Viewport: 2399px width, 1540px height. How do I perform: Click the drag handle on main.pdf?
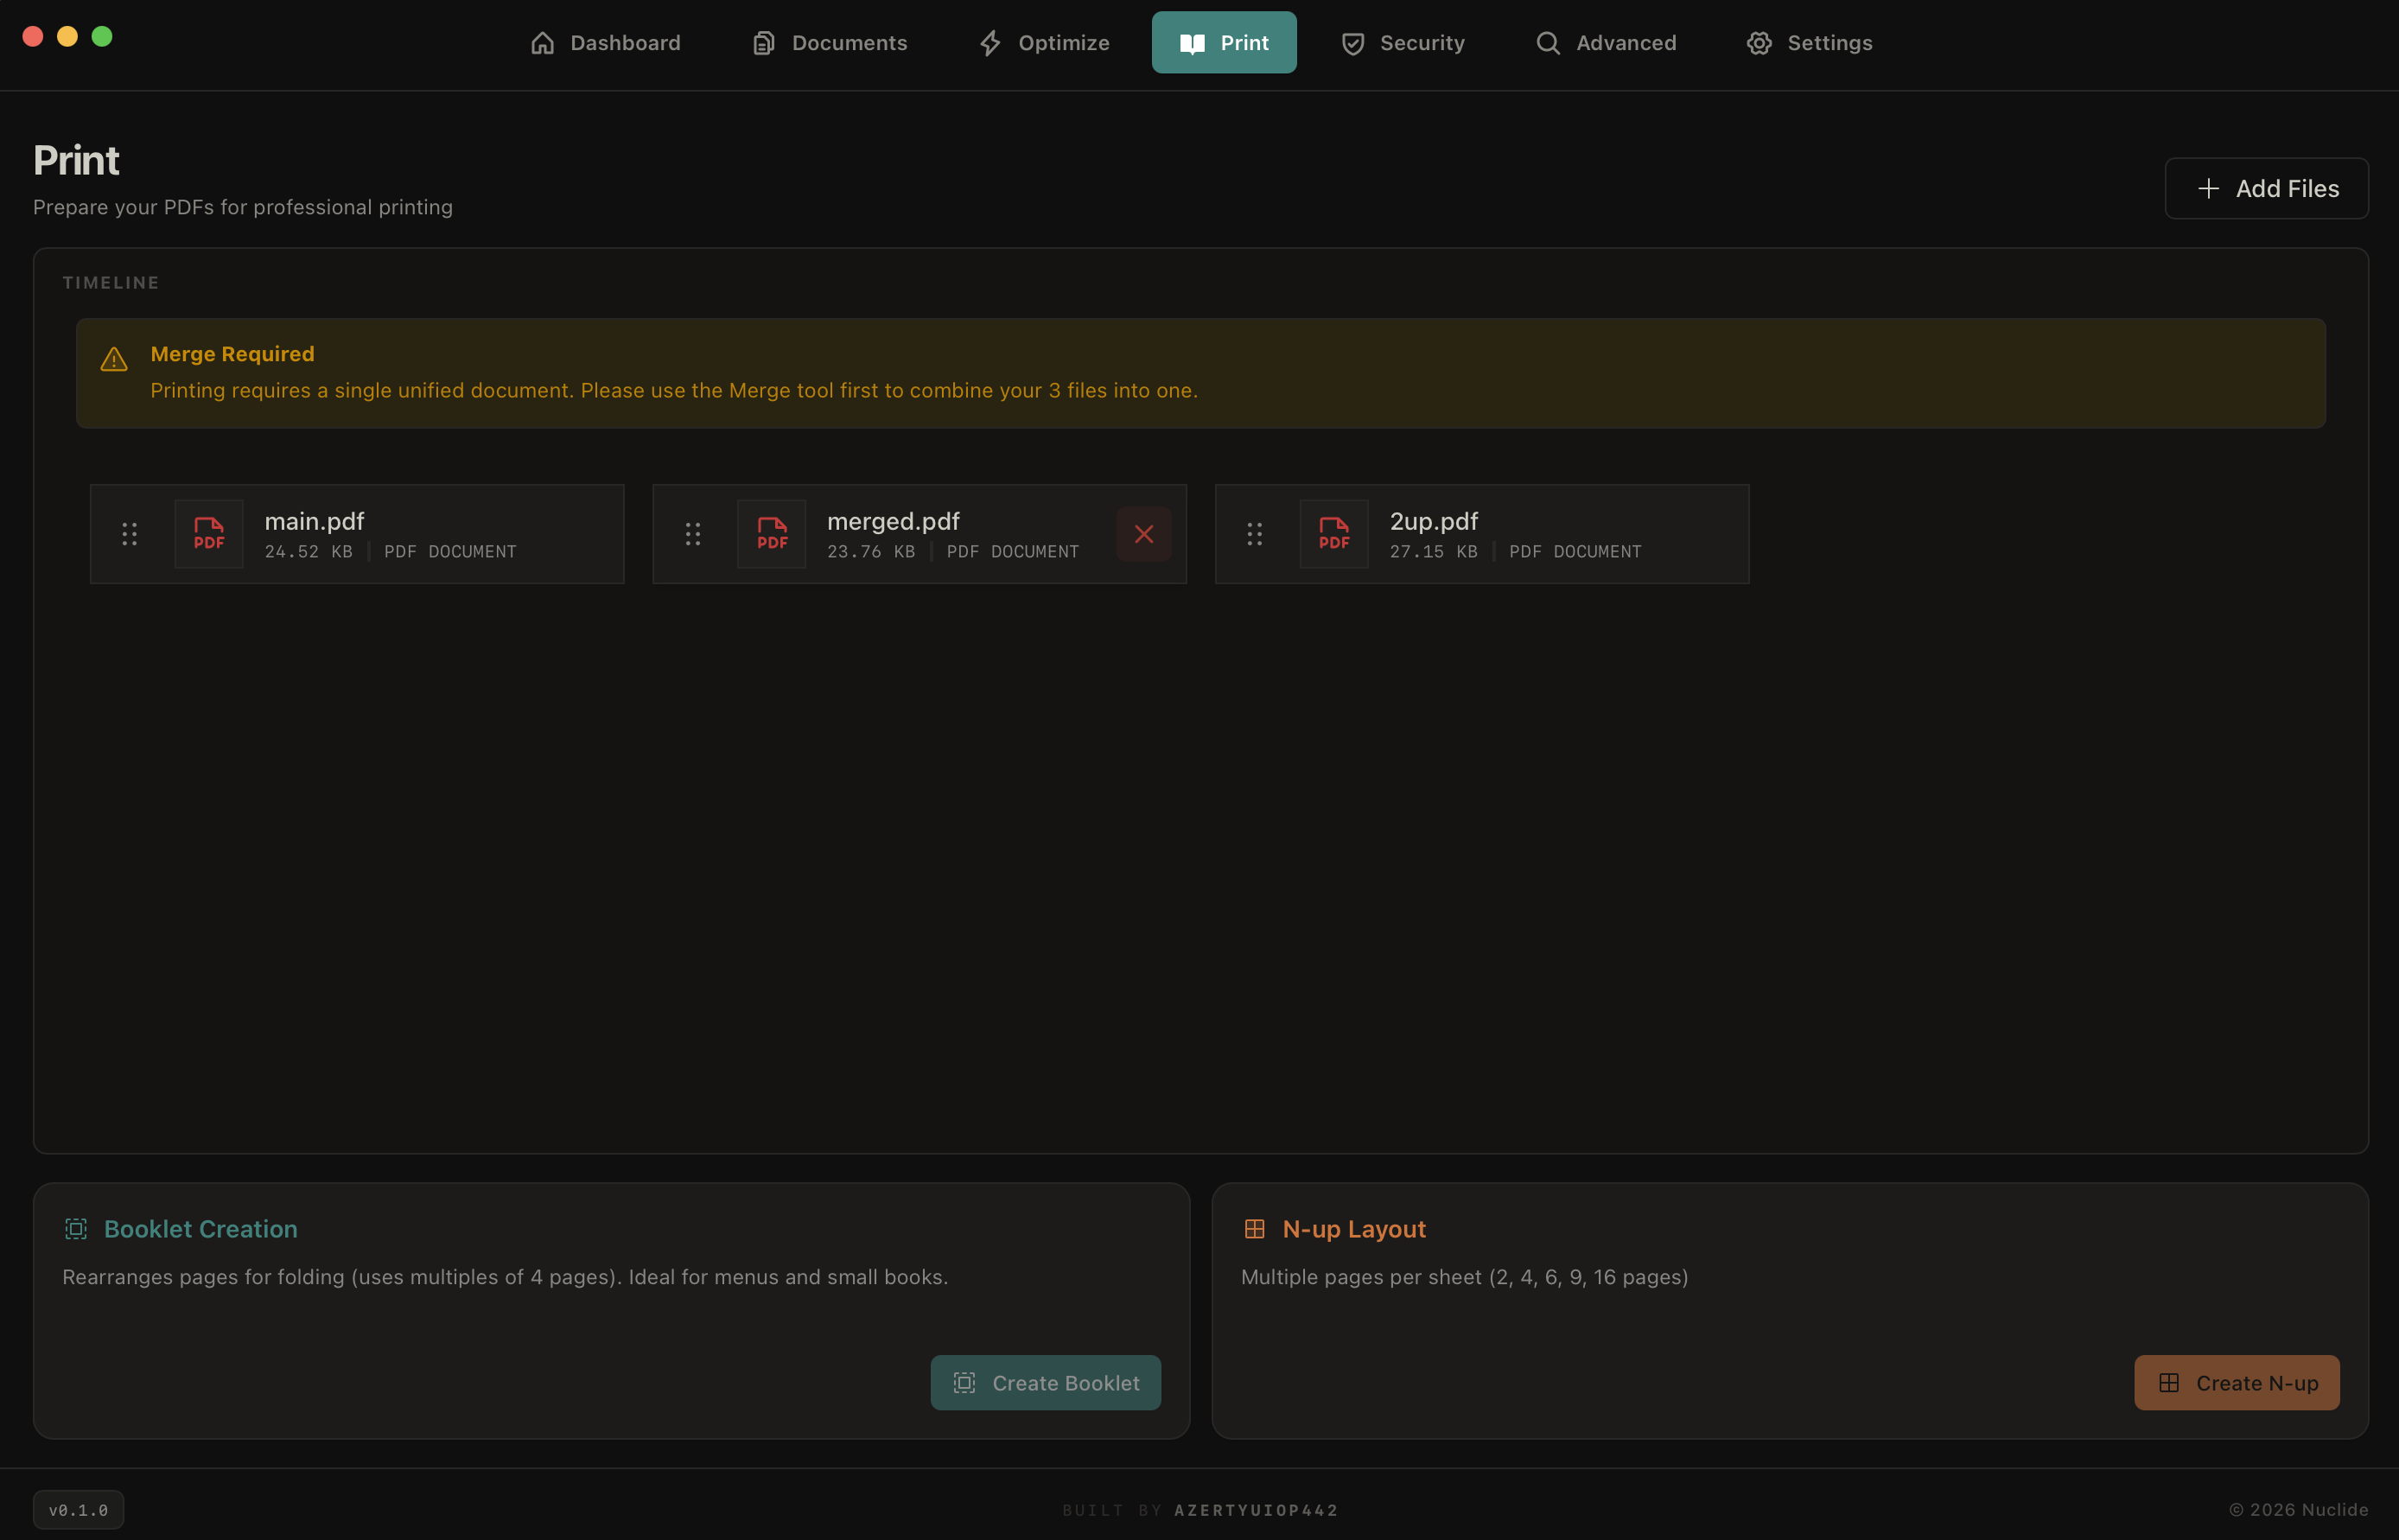coord(129,534)
